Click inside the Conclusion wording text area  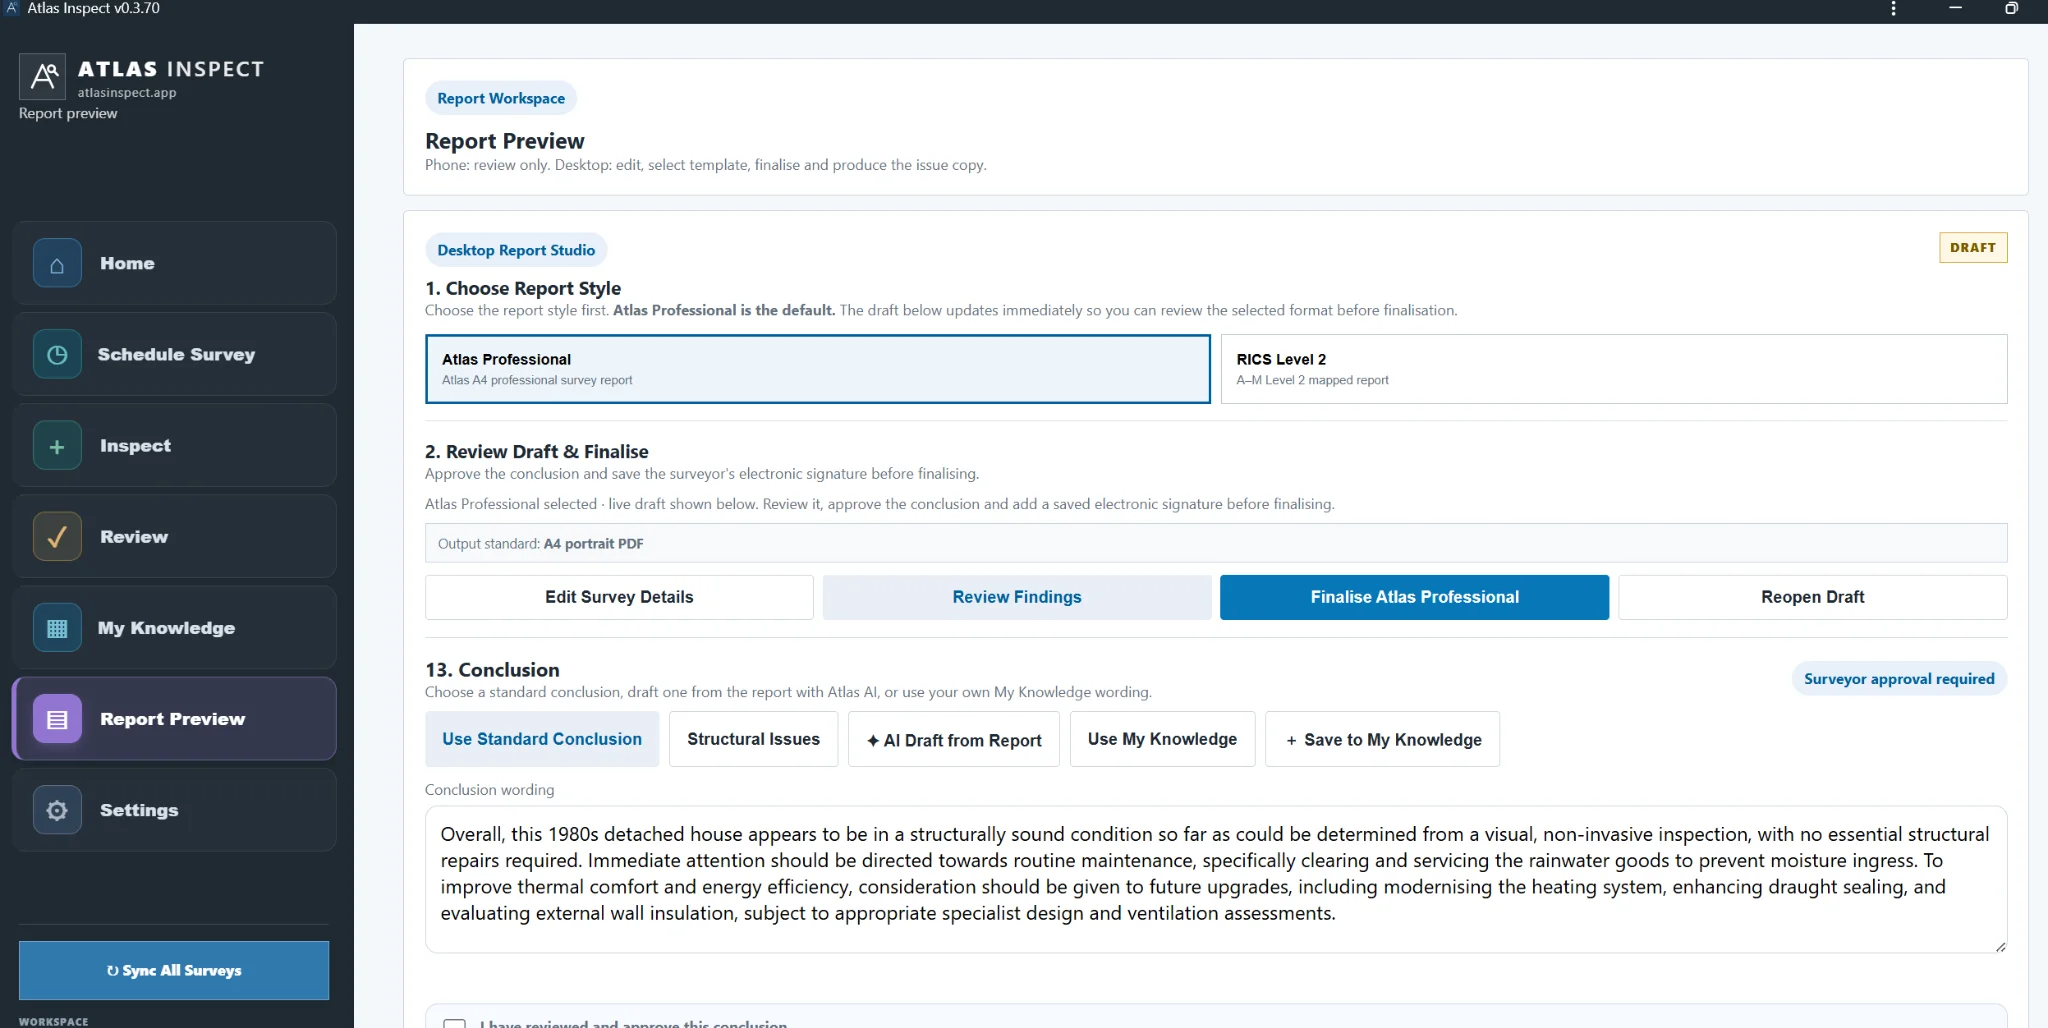[x=1216, y=879]
